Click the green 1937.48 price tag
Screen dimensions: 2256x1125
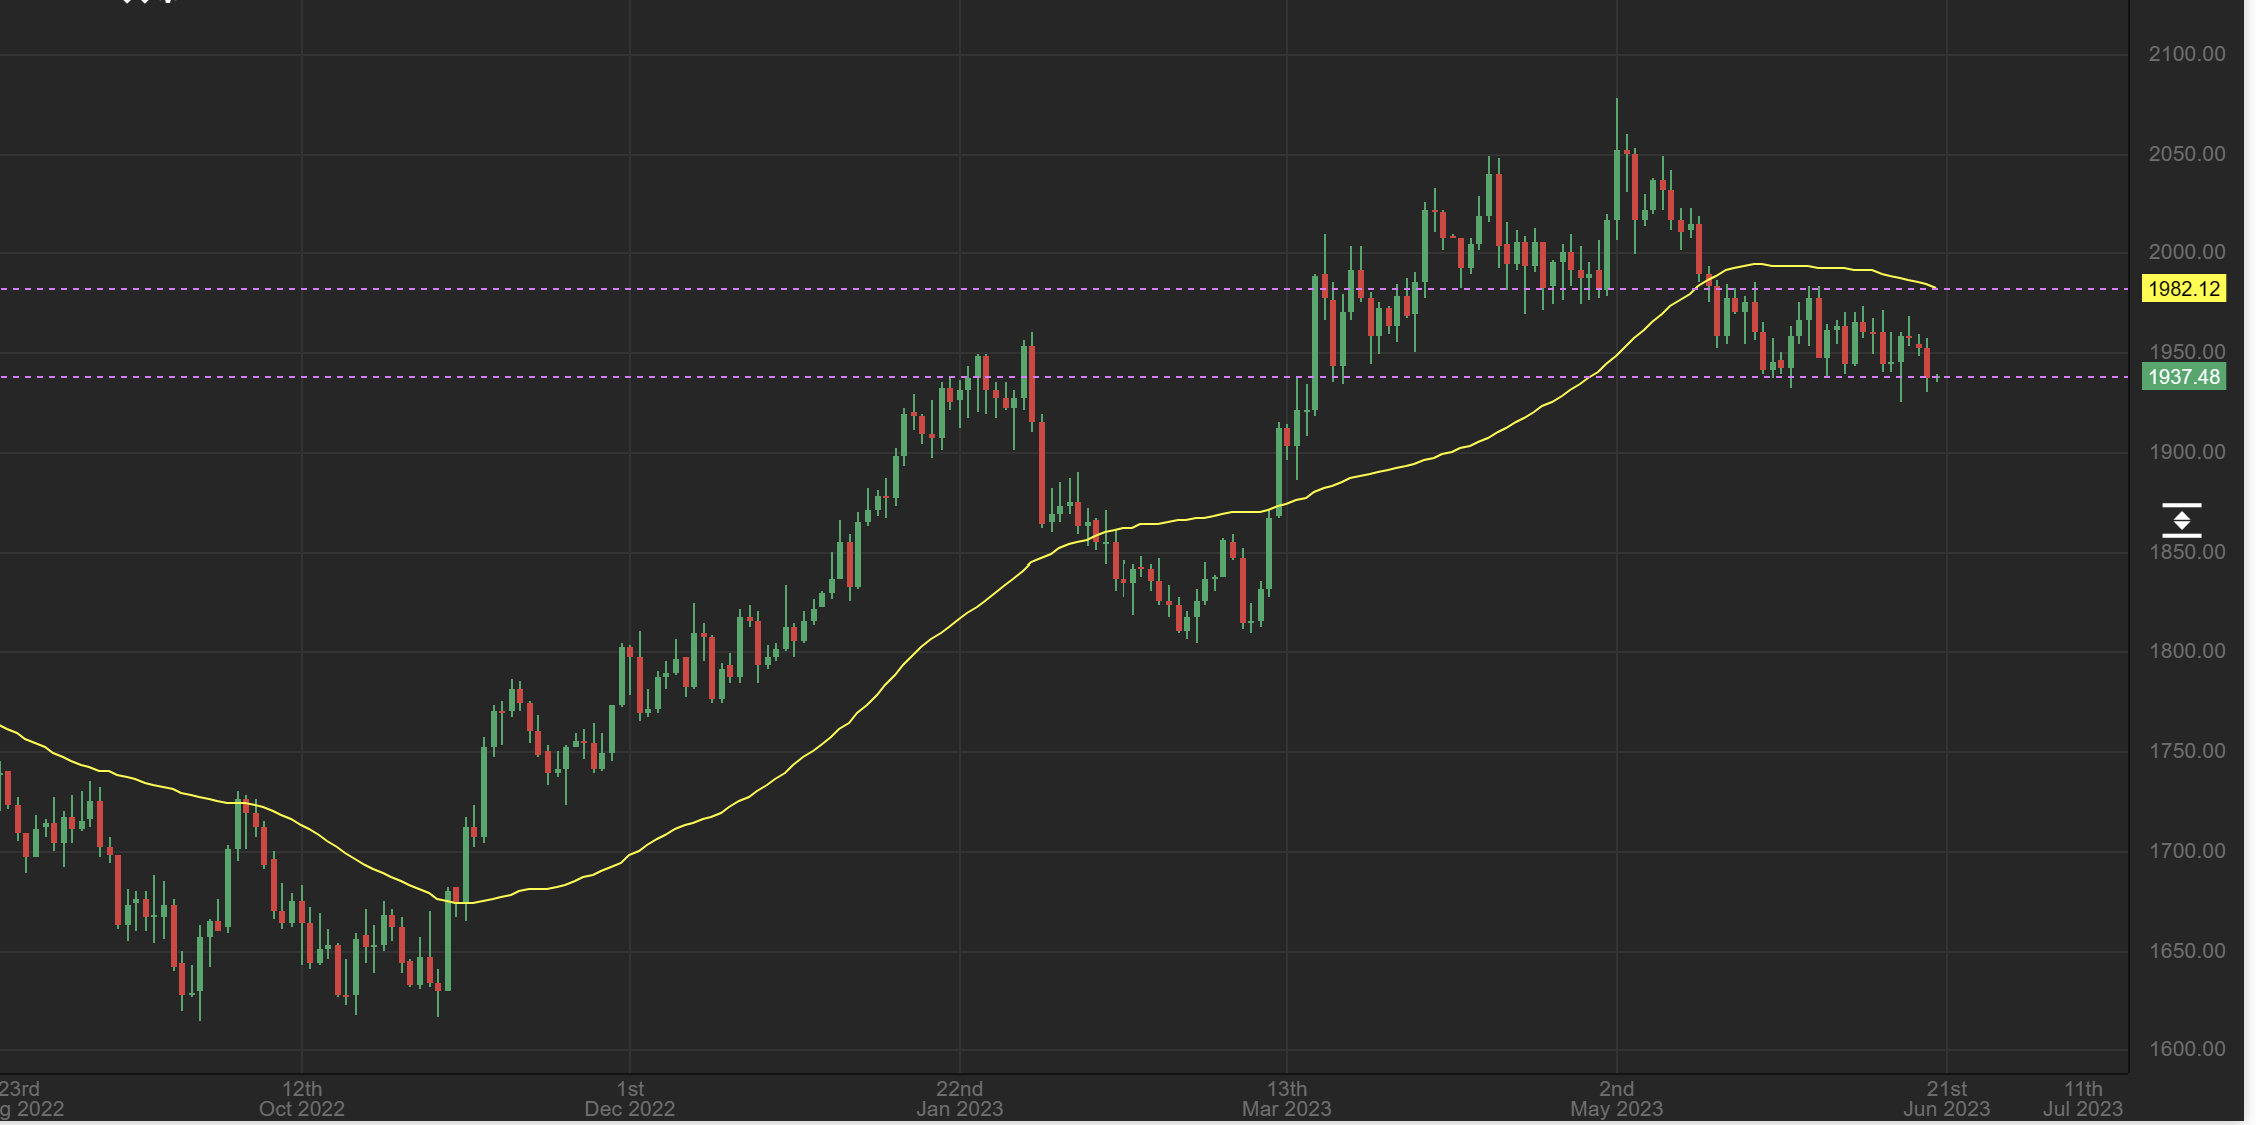pos(2184,377)
